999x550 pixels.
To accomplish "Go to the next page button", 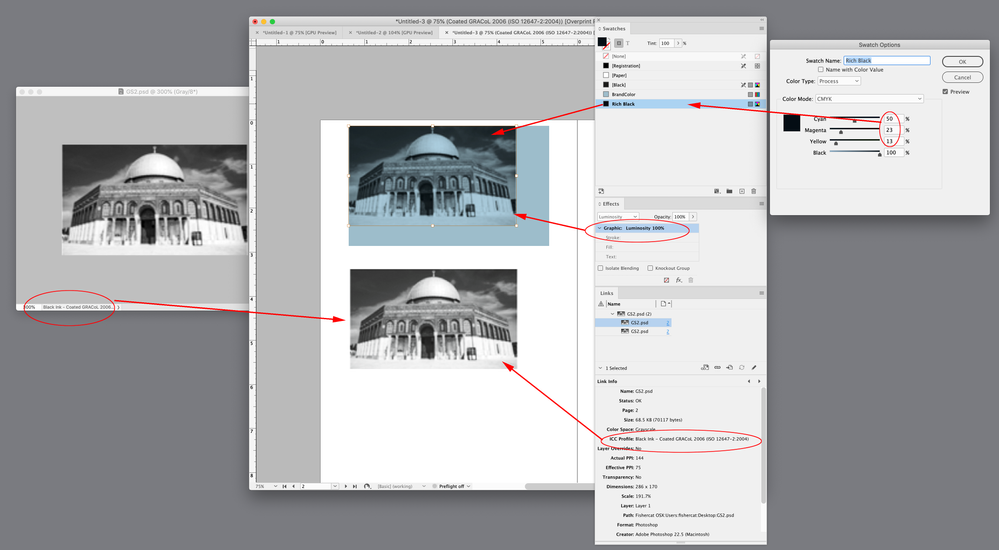I will click(346, 486).
